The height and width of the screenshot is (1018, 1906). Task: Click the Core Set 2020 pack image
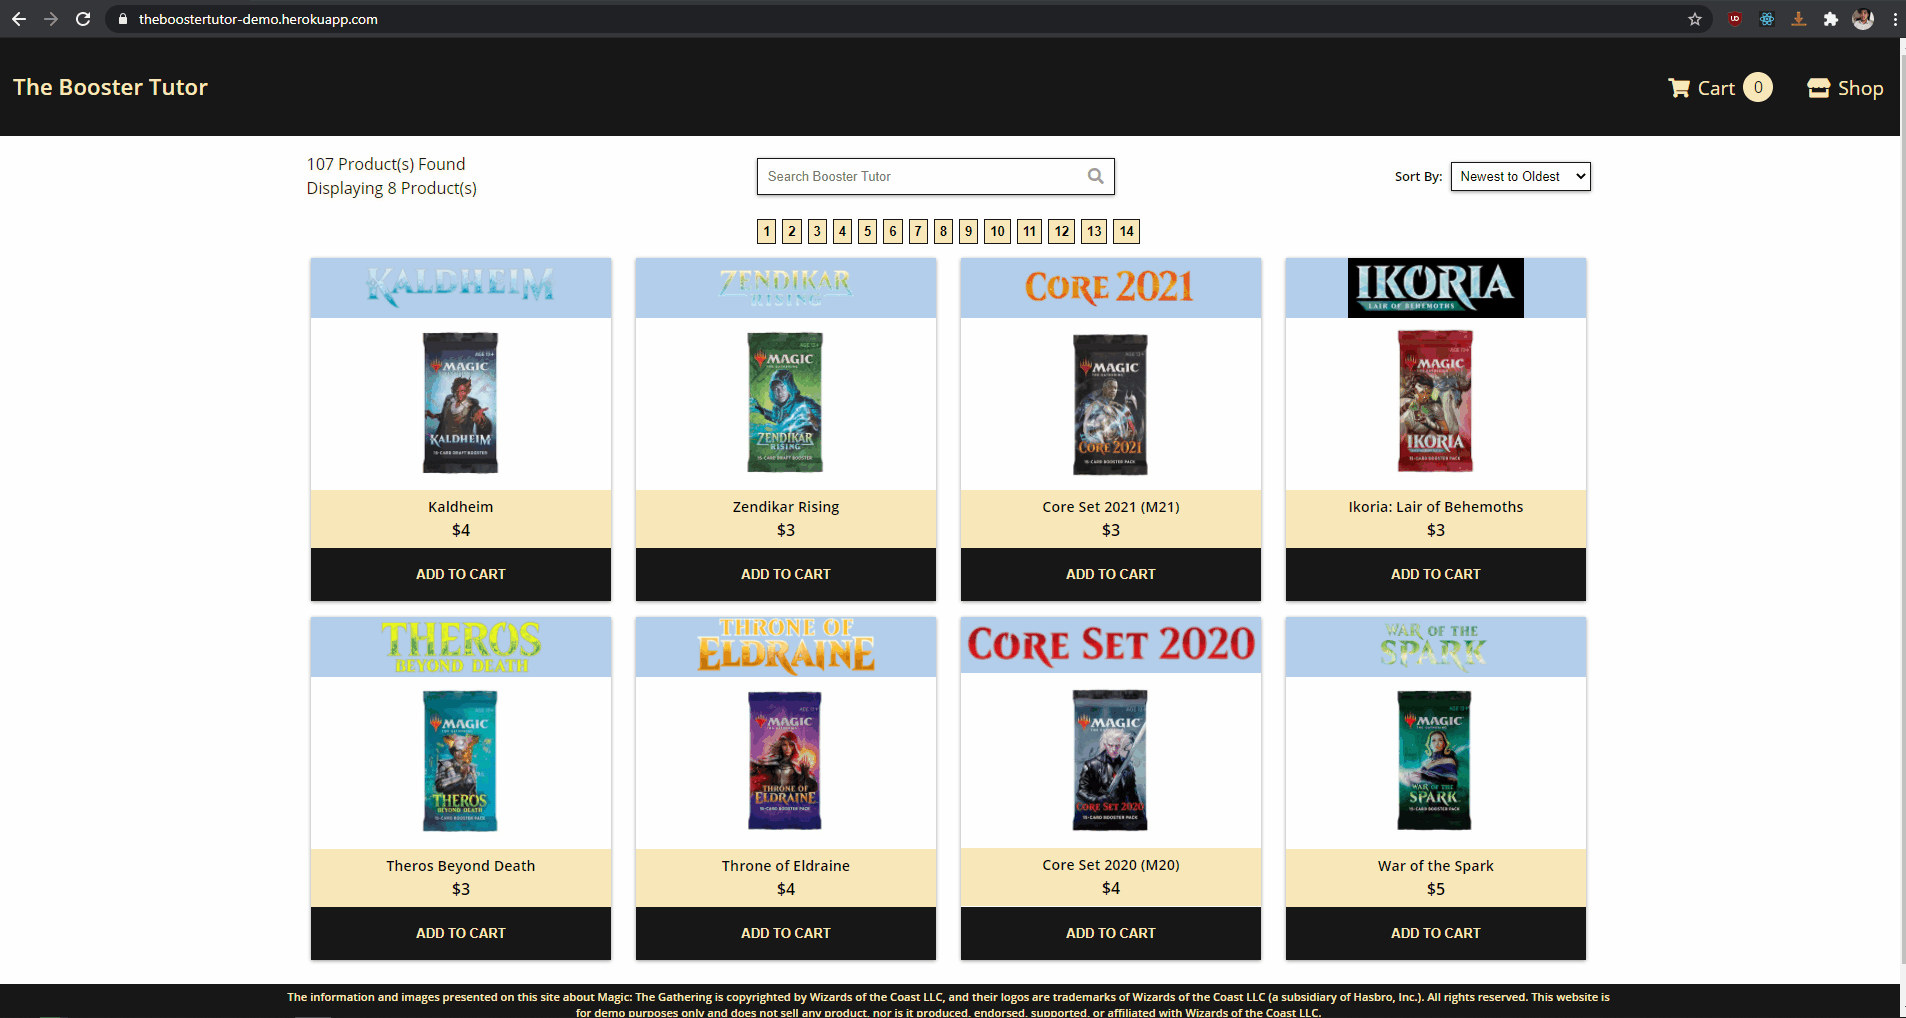(x=1110, y=760)
